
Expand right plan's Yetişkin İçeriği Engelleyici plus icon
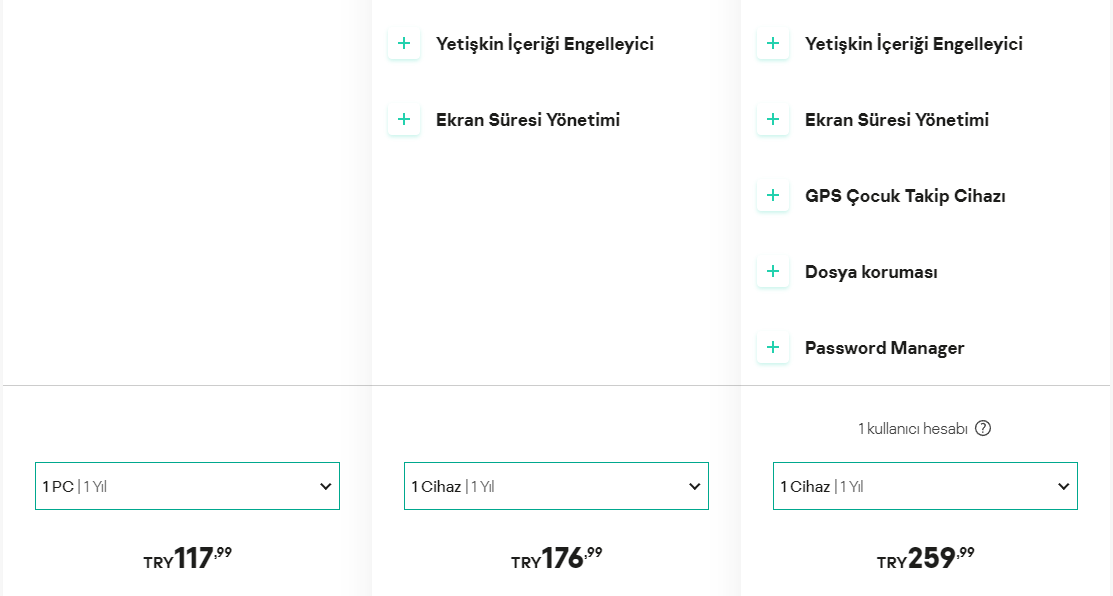[773, 44]
